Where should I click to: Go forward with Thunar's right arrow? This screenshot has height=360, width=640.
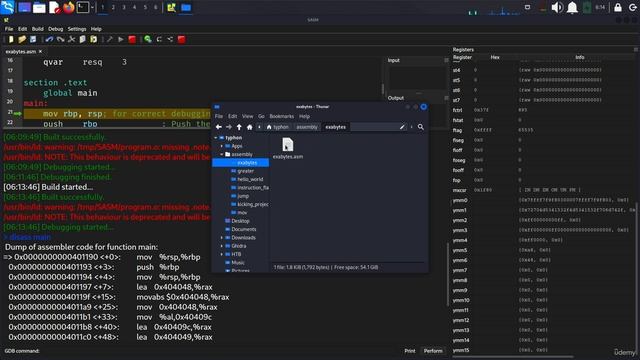229,127
